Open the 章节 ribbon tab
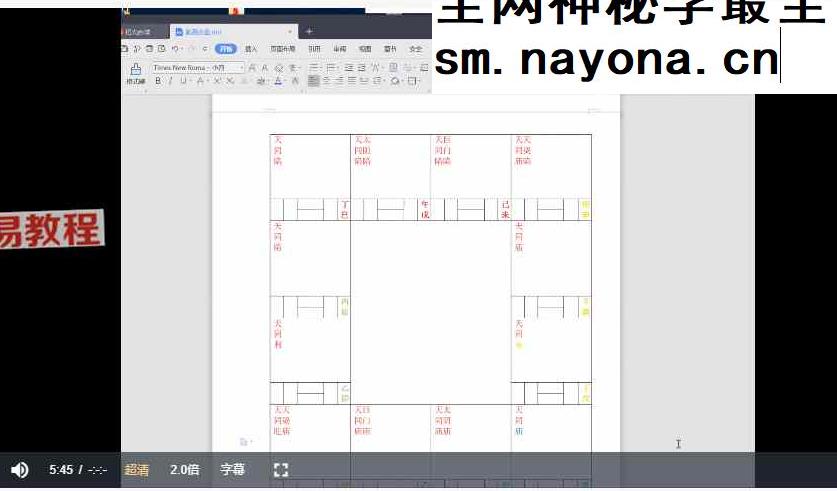The width and height of the screenshot is (837, 491). tap(390, 49)
